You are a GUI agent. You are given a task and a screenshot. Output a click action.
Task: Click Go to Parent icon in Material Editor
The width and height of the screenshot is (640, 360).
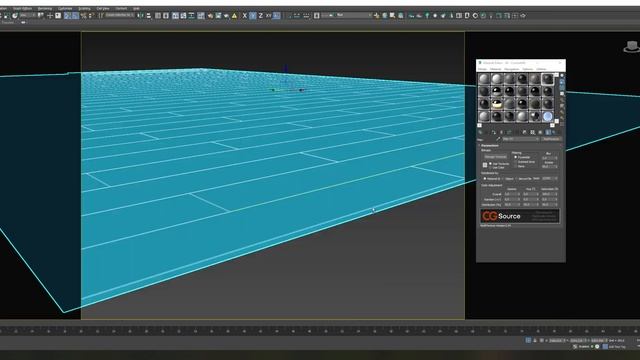coord(555,132)
